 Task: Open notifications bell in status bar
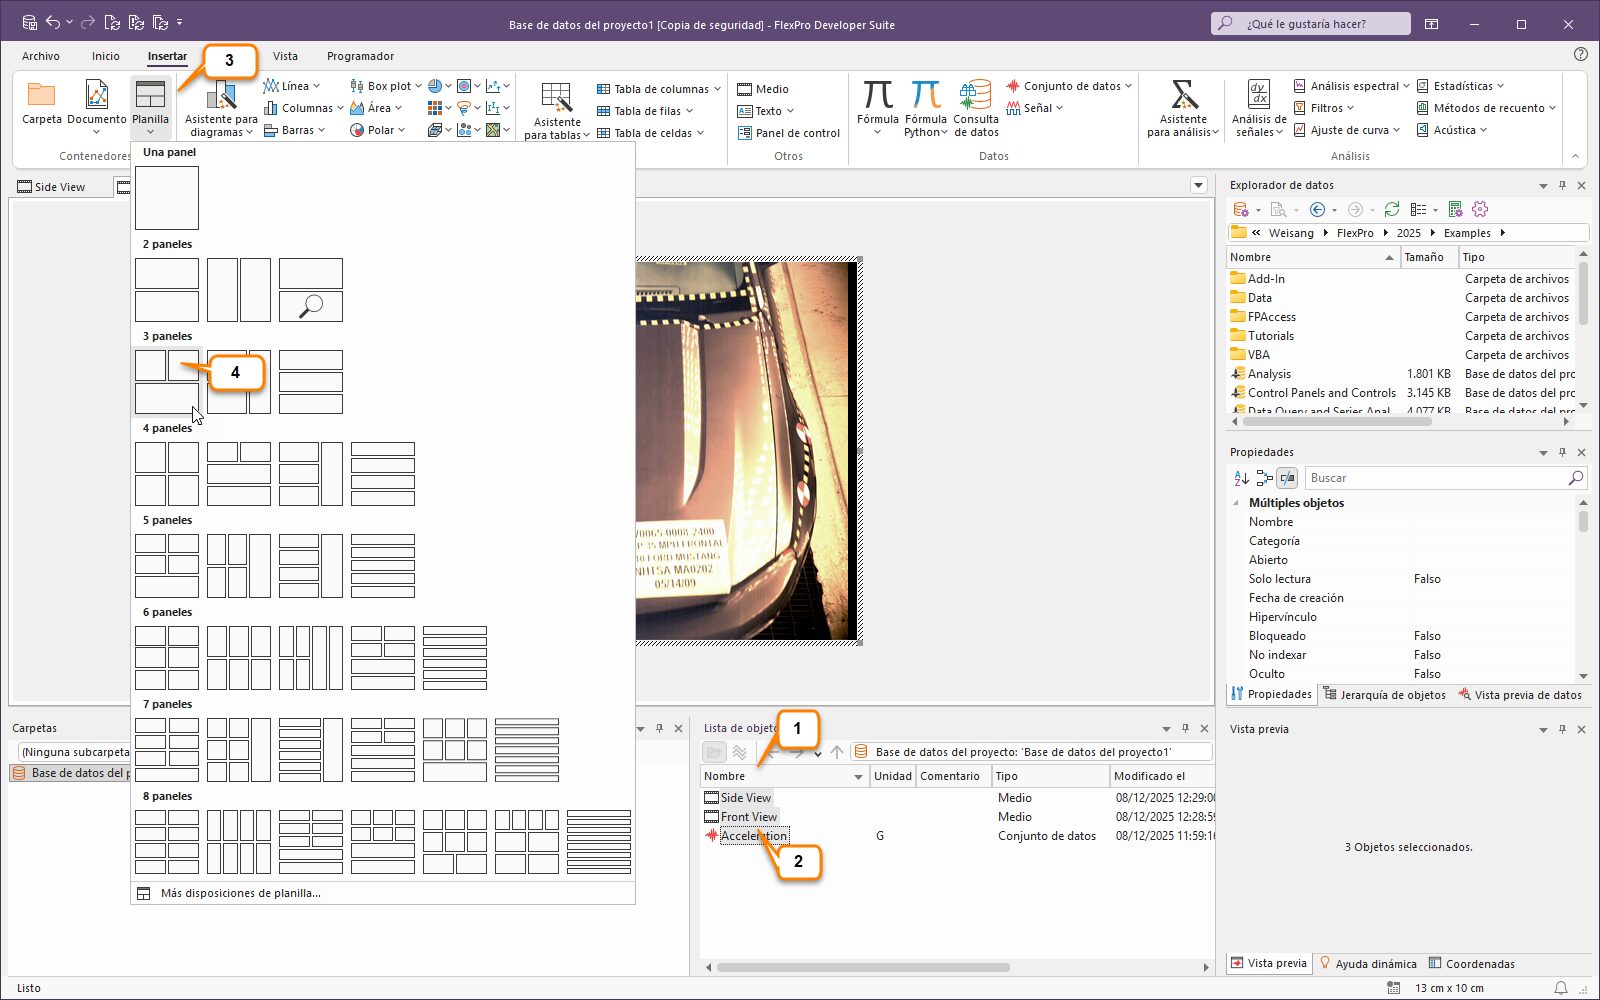(x=1560, y=988)
